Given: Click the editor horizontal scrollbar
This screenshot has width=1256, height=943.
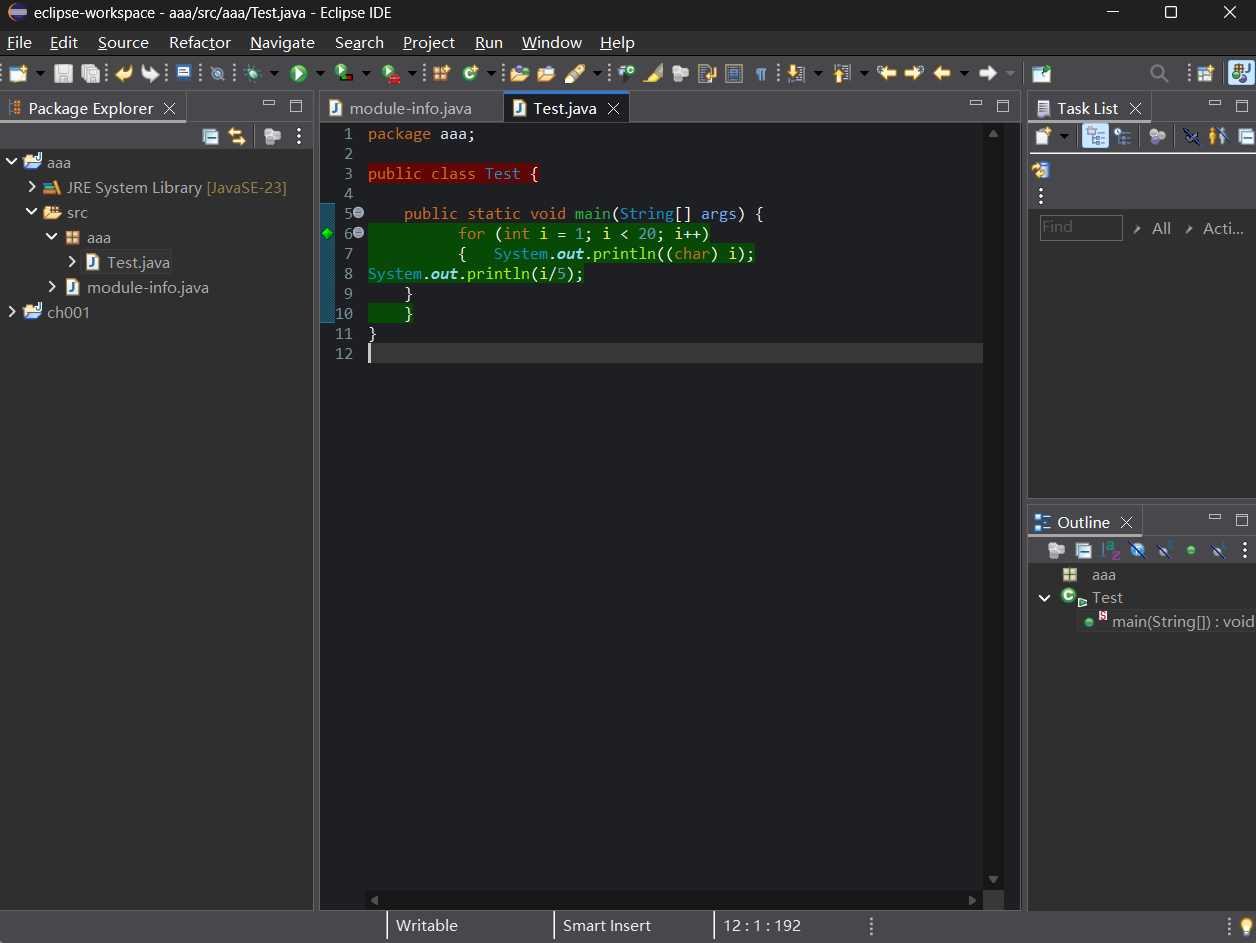Looking at the screenshot, I should (672, 900).
